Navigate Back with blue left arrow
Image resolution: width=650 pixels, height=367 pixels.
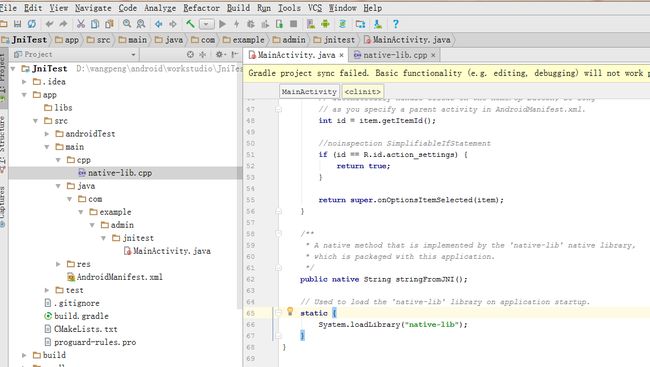(159, 24)
